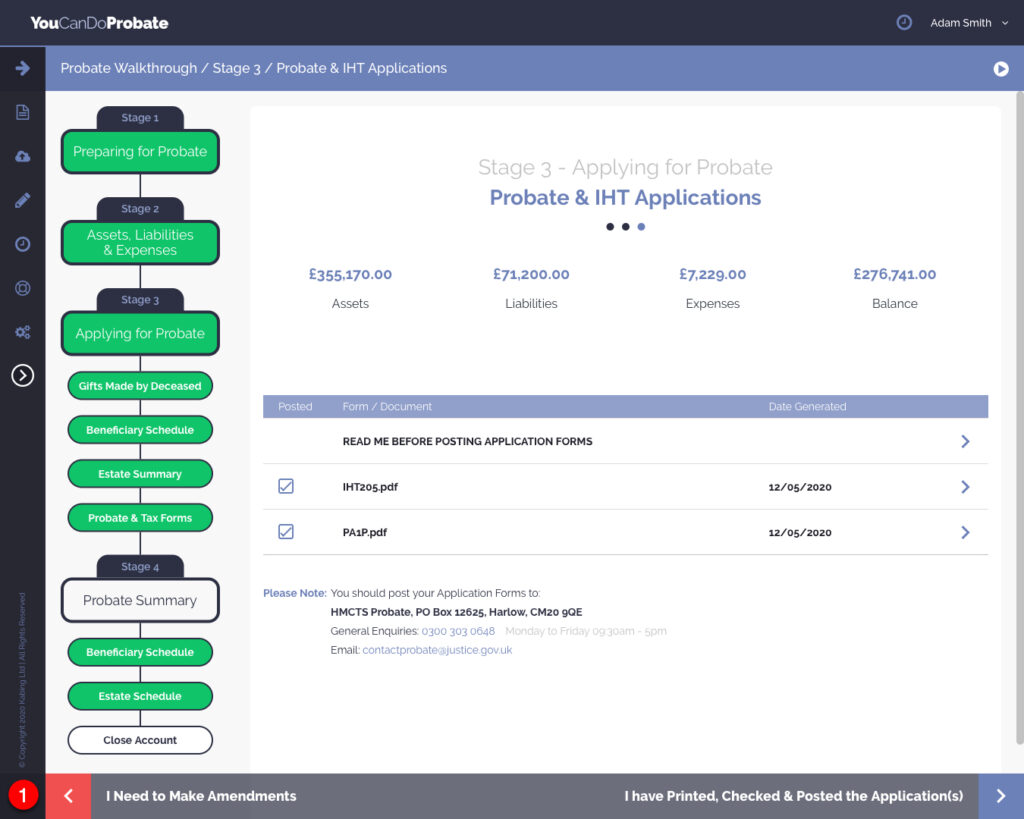Untick the Posted checkbox for PA1P.pdf
The image size is (1024, 819).
pyautogui.click(x=286, y=533)
